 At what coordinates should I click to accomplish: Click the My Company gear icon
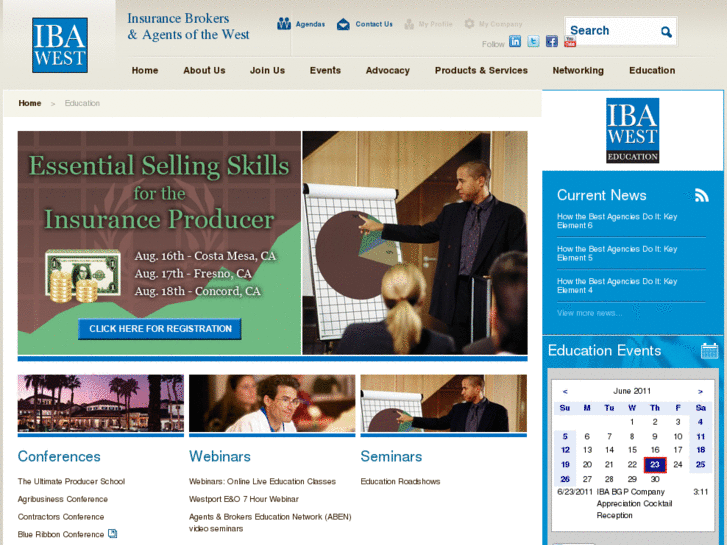[469, 24]
